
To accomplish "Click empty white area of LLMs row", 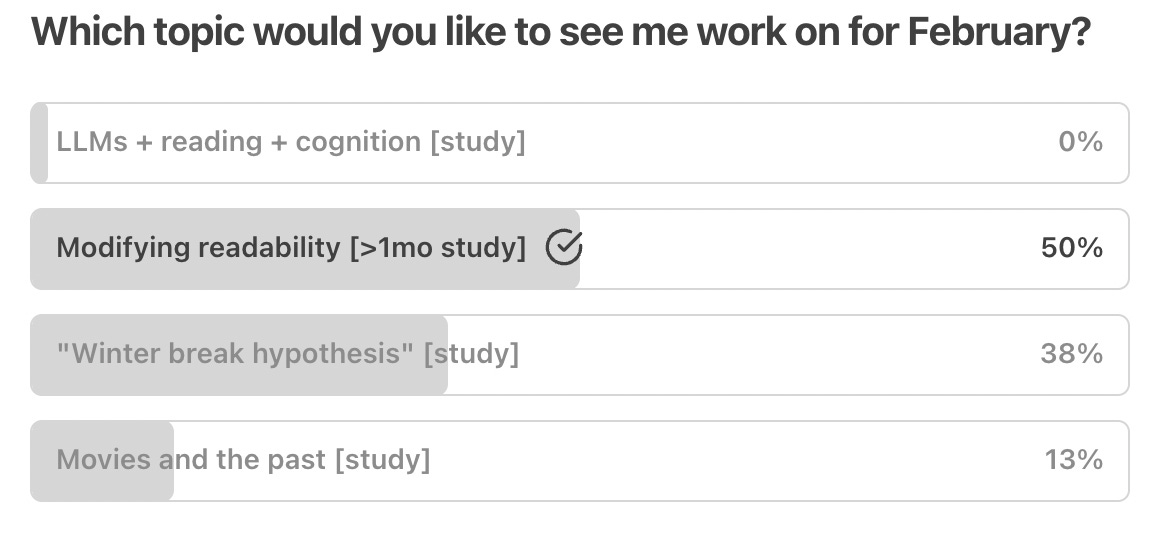I will 792,143.
